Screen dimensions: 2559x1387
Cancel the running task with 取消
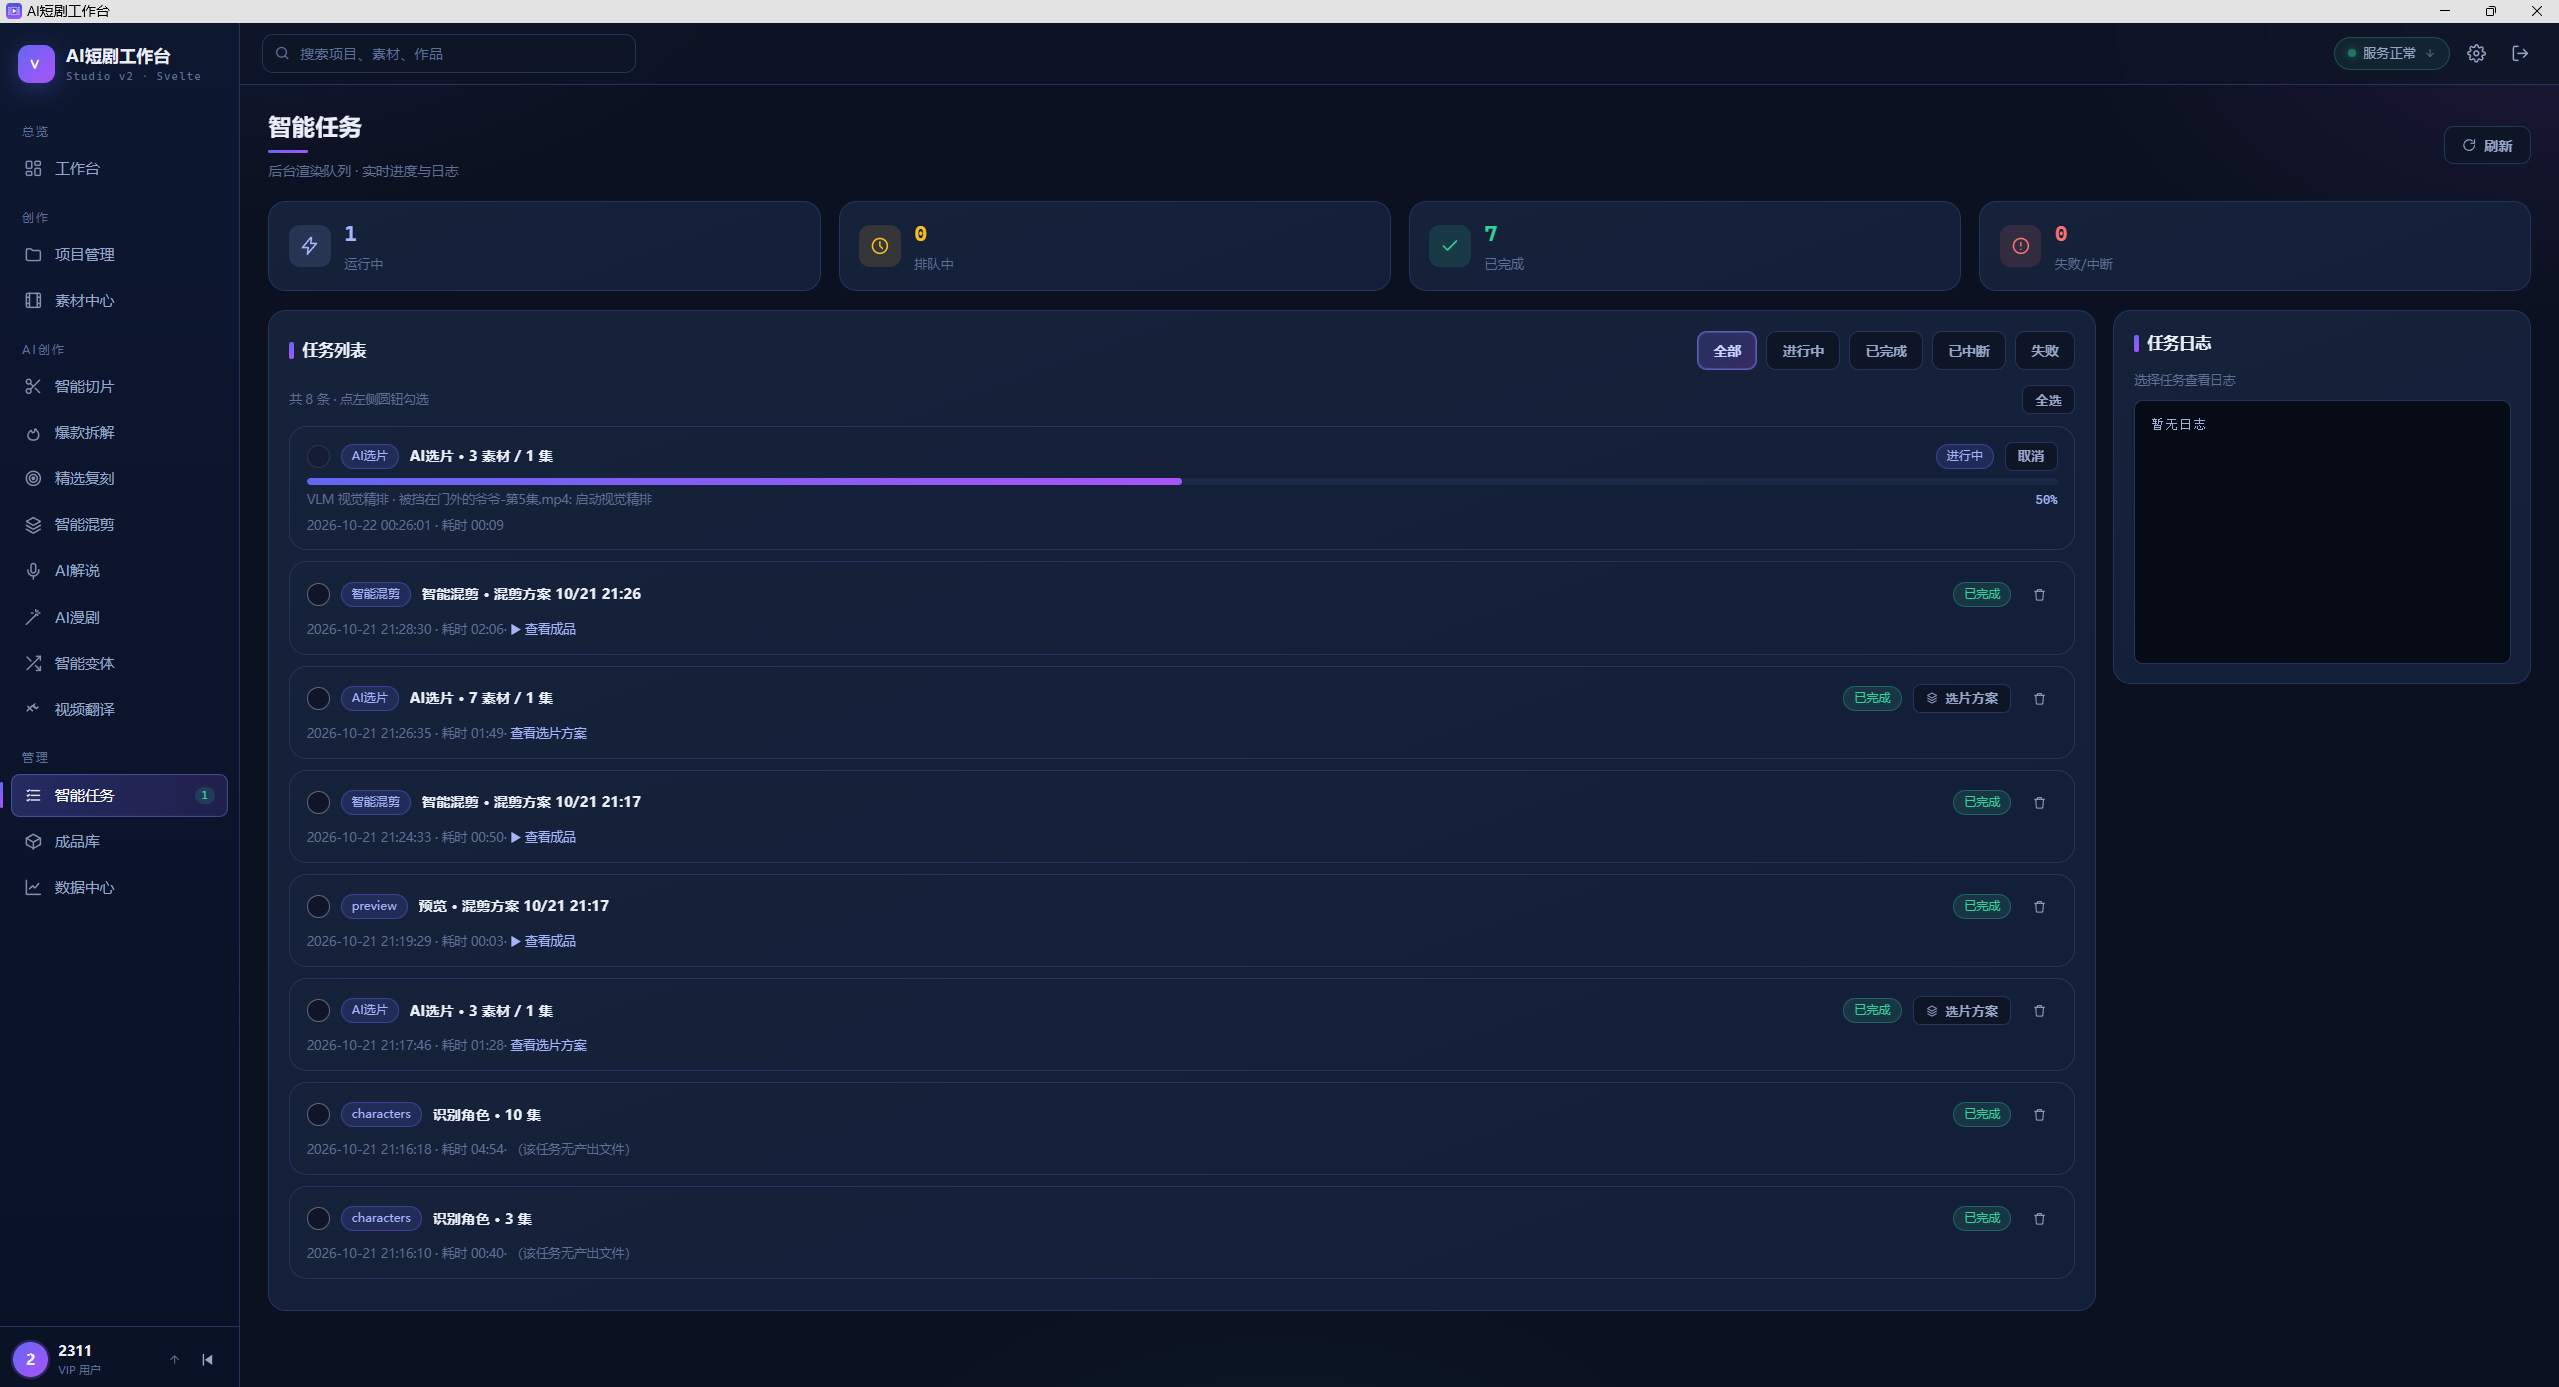click(2030, 456)
